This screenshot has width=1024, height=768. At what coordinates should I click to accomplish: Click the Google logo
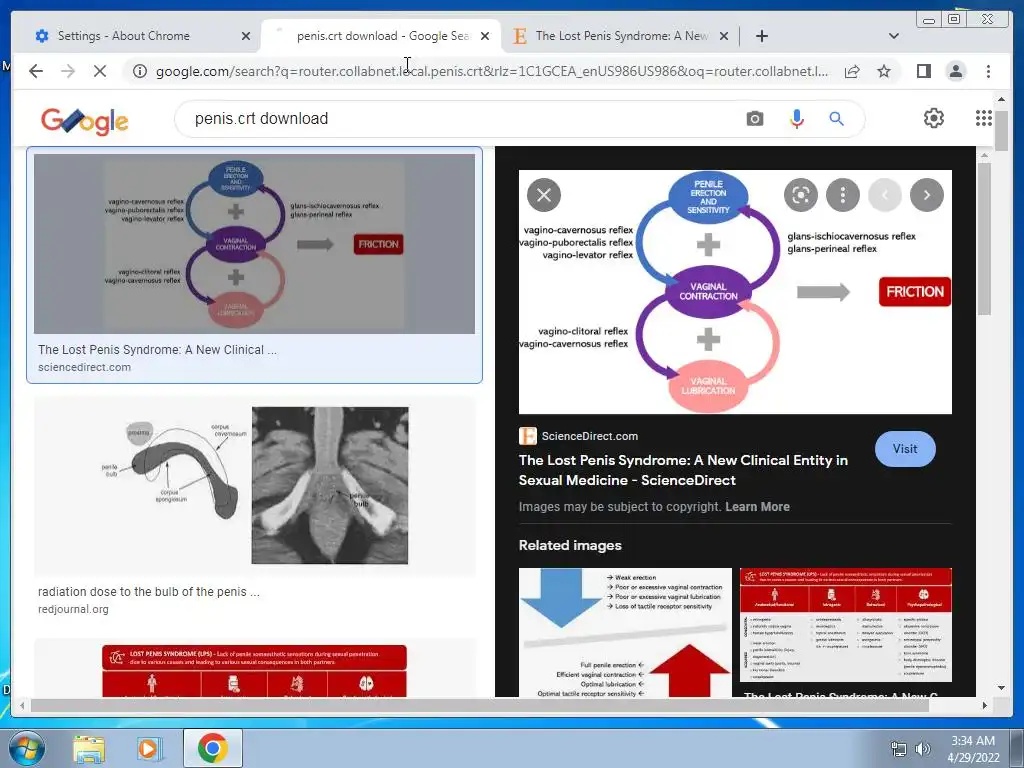pos(84,120)
